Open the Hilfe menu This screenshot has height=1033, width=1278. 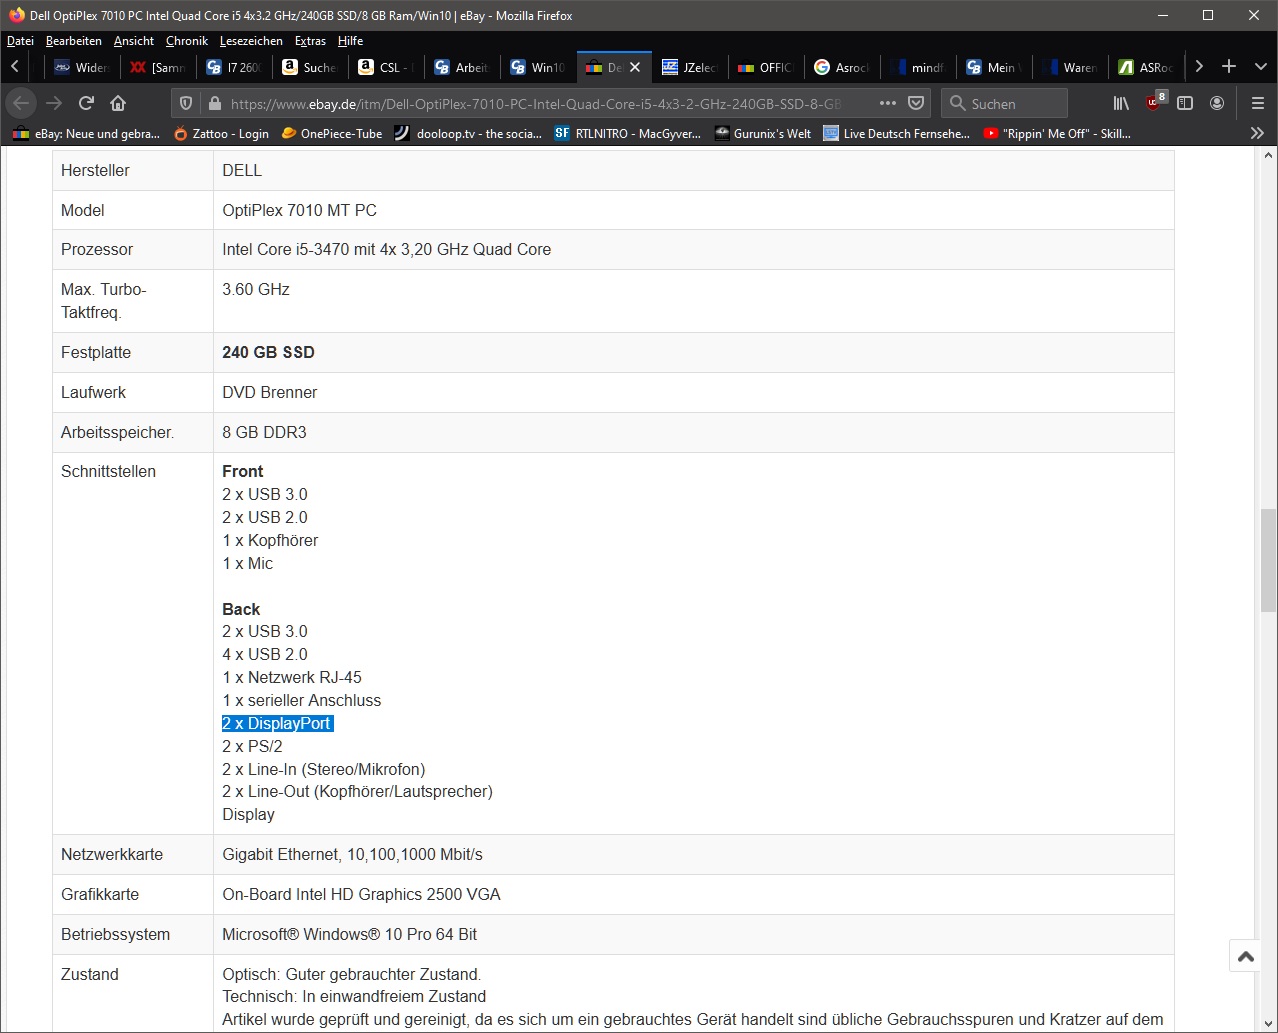pos(350,41)
